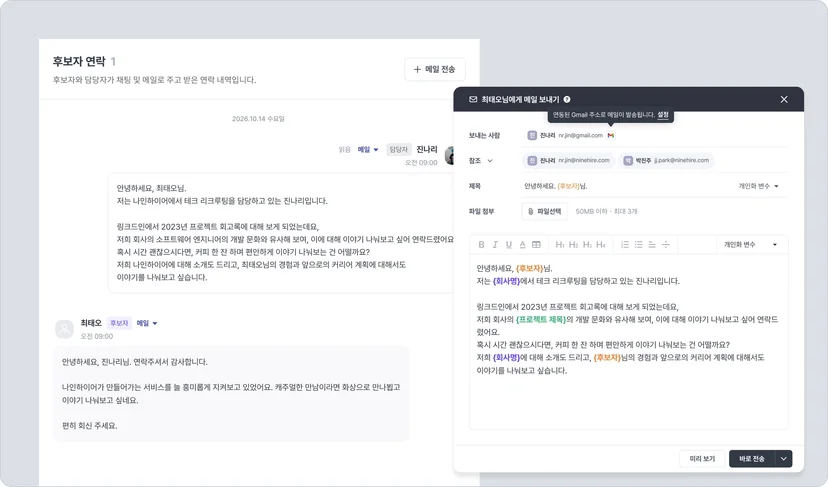Screen dimensions: 828x487
Task: Apply Heading 1 style in the editor
Action: click(560, 245)
